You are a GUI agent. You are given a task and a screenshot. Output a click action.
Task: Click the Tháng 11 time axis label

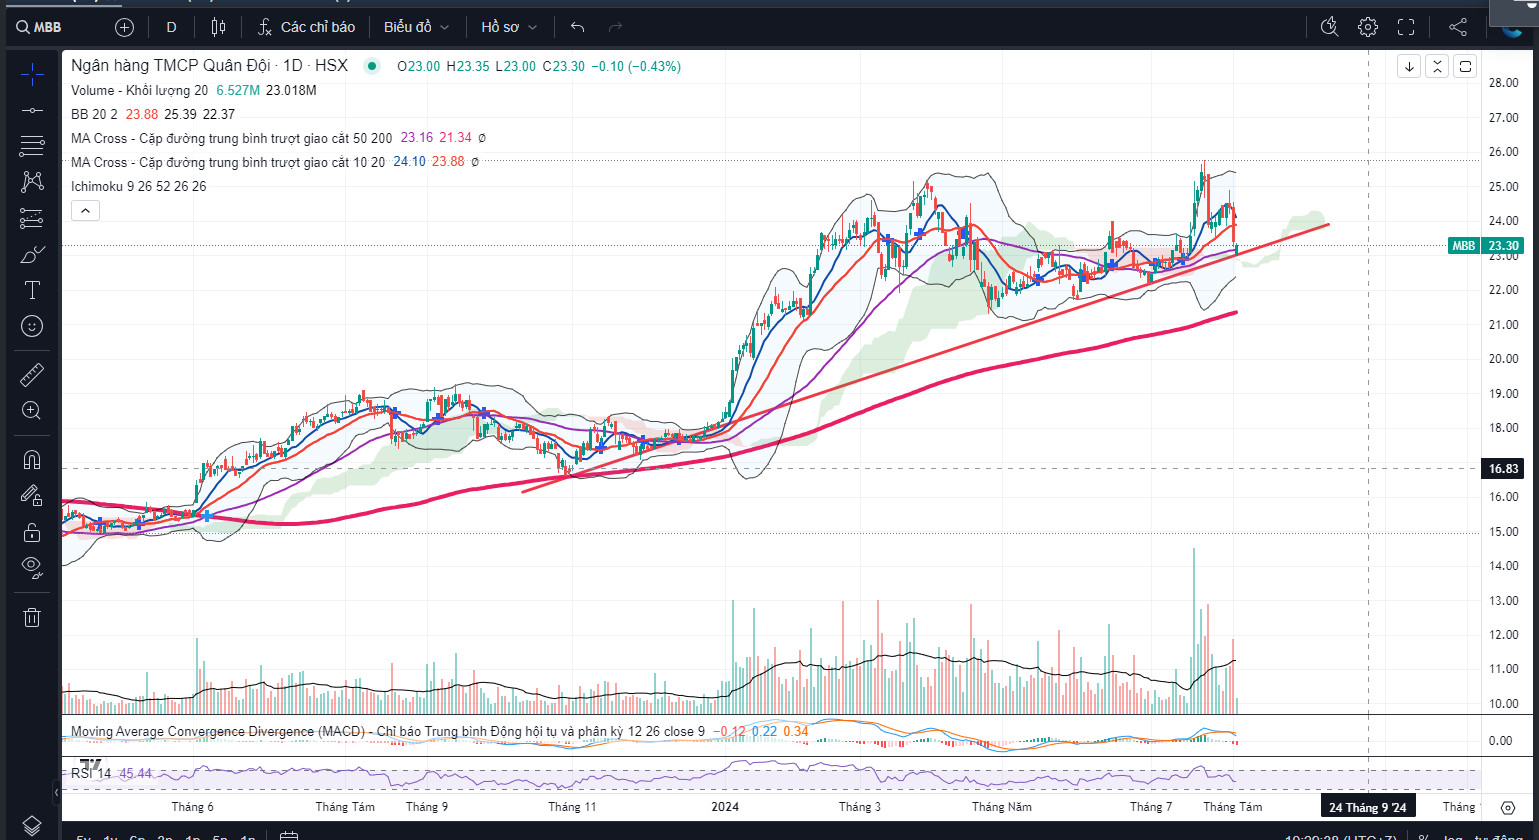point(572,807)
